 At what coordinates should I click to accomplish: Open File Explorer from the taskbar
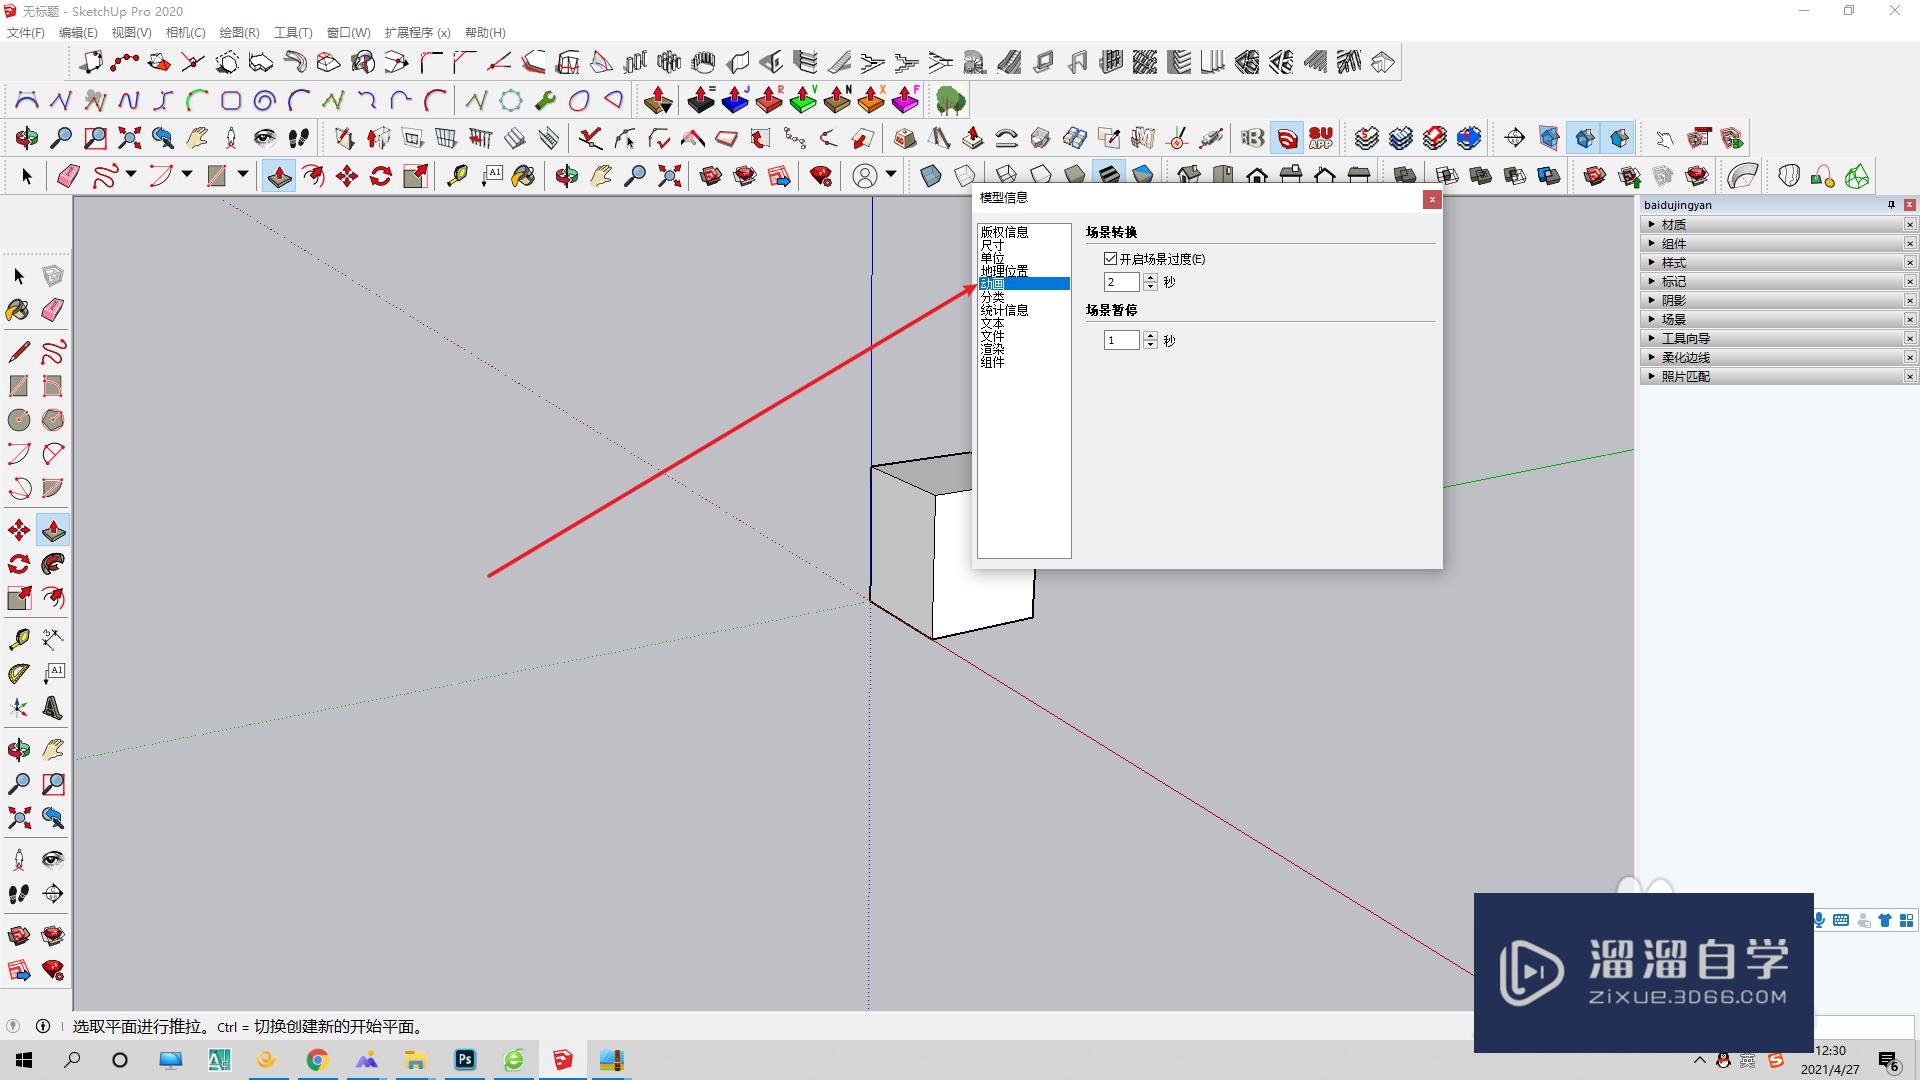pyautogui.click(x=415, y=1060)
